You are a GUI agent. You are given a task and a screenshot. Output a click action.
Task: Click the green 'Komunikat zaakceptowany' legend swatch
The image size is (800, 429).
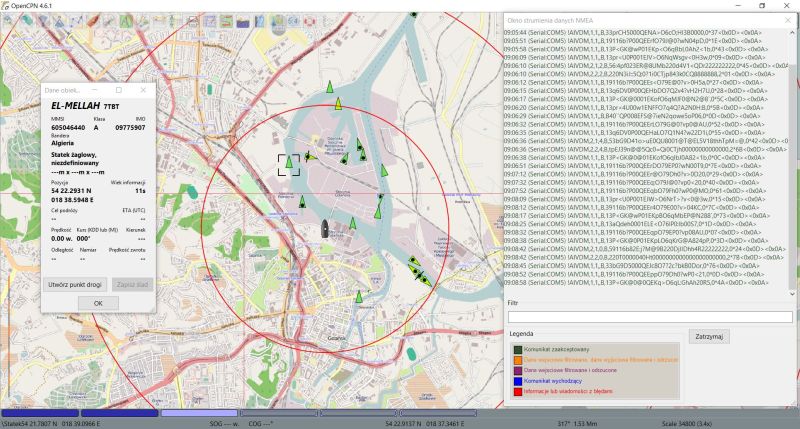[518, 350]
